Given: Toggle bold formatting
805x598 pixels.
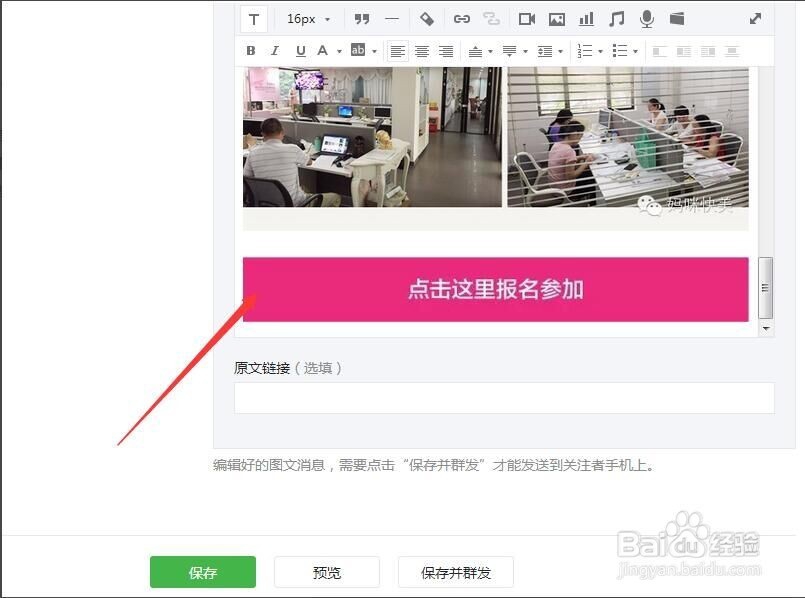Looking at the screenshot, I should pos(251,51).
